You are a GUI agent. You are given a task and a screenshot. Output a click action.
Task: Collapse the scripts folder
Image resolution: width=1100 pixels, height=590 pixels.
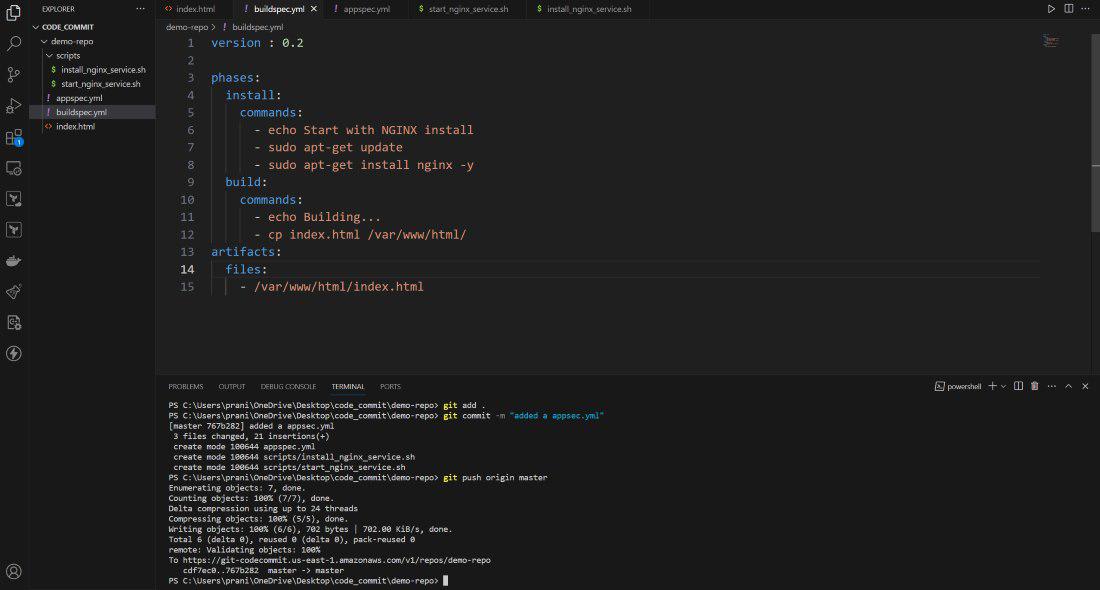(49, 55)
